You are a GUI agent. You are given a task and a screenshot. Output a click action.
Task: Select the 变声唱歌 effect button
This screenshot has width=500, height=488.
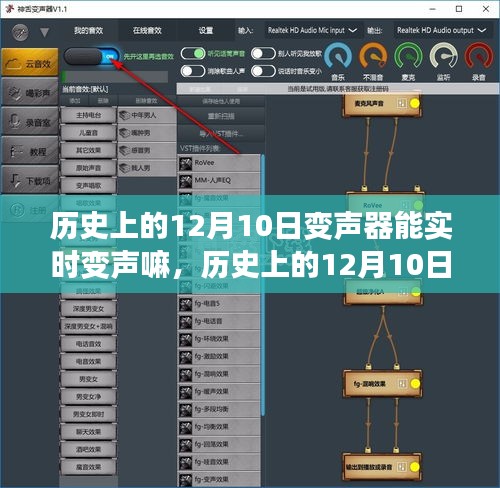tap(88, 186)
